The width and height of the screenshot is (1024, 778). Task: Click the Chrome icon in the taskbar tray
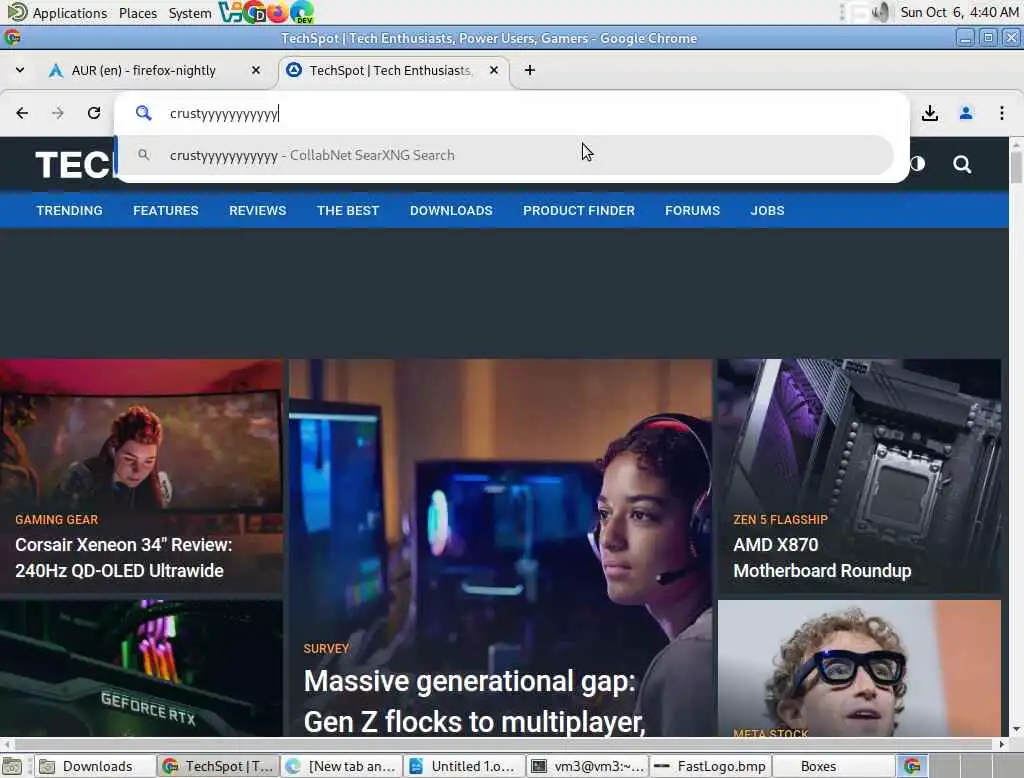912,766
